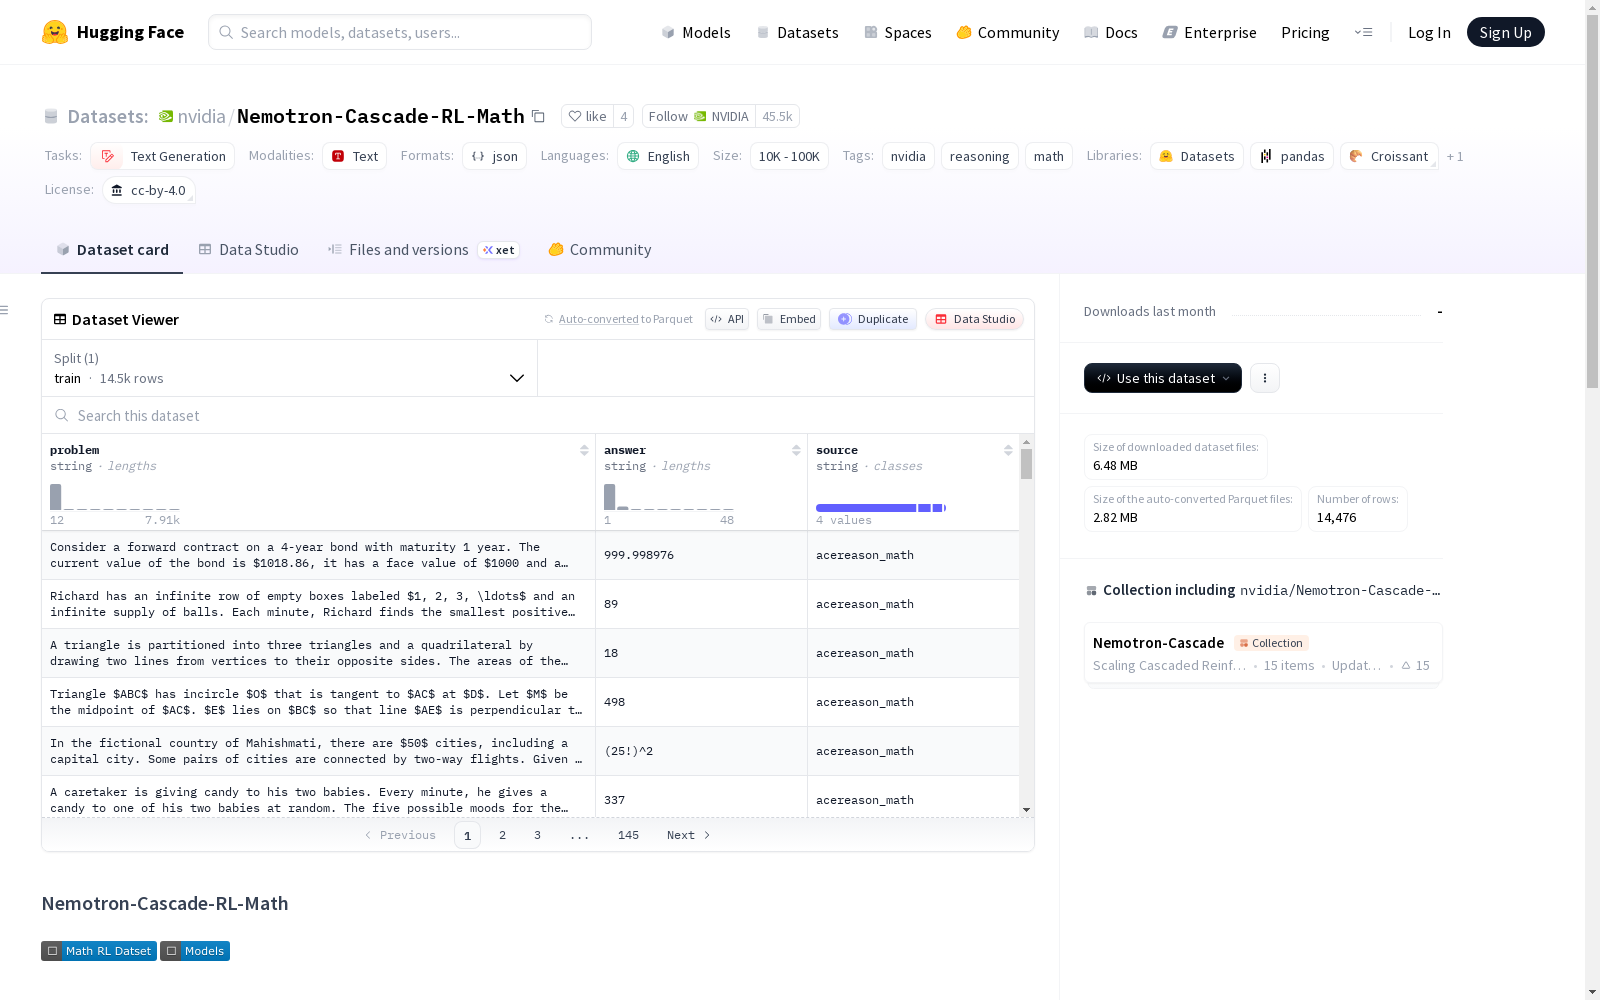This screenshot has height=1000, width=1600.
Task: Go to the Next page of rows
Action: click(689, 835)
